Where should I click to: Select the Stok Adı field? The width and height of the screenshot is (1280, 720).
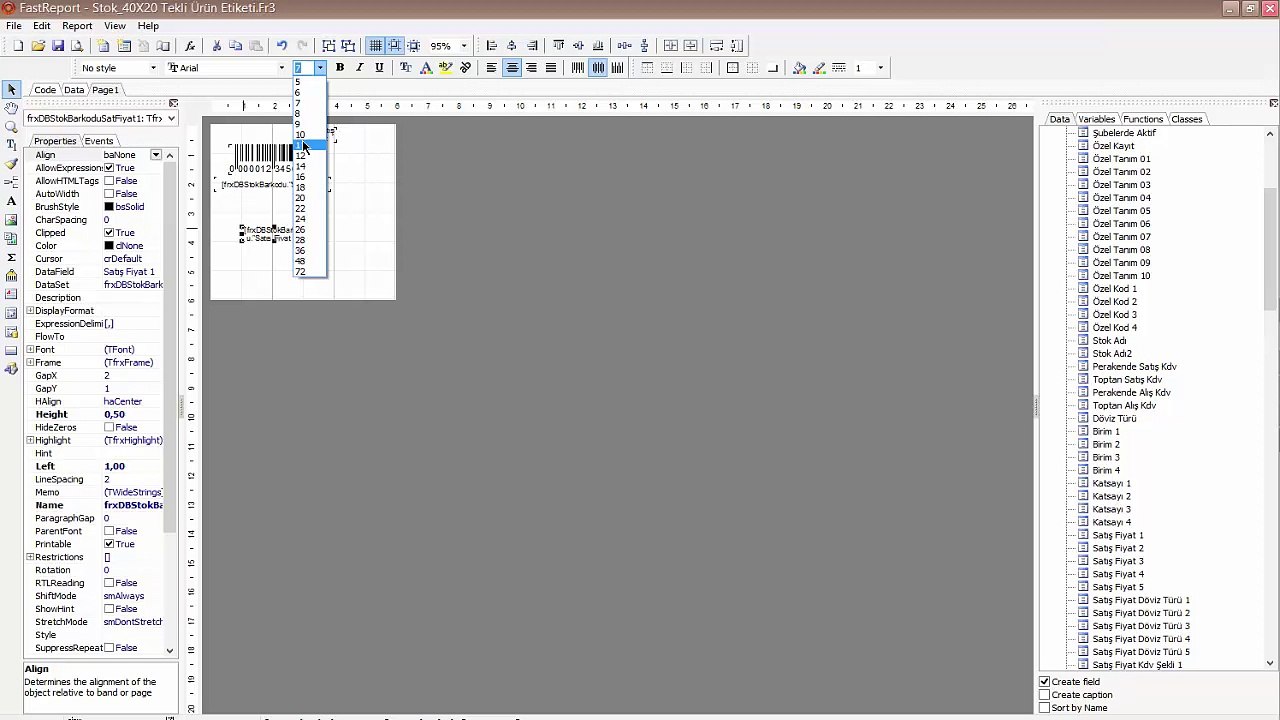click(1110, 341)
